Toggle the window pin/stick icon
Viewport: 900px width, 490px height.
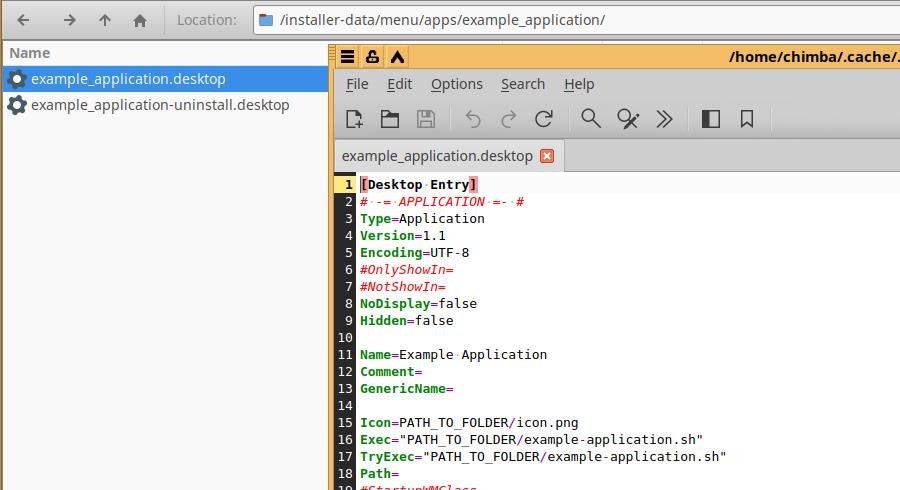(372, 57)
